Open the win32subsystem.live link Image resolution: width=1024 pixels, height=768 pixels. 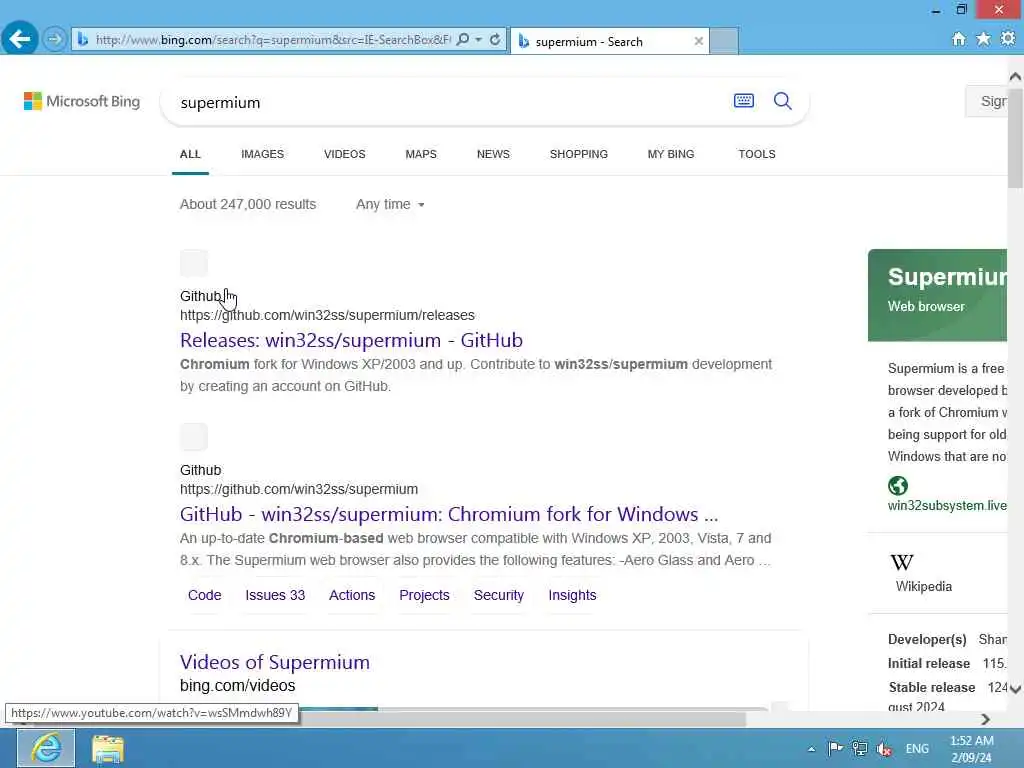[x=947, y=505]
